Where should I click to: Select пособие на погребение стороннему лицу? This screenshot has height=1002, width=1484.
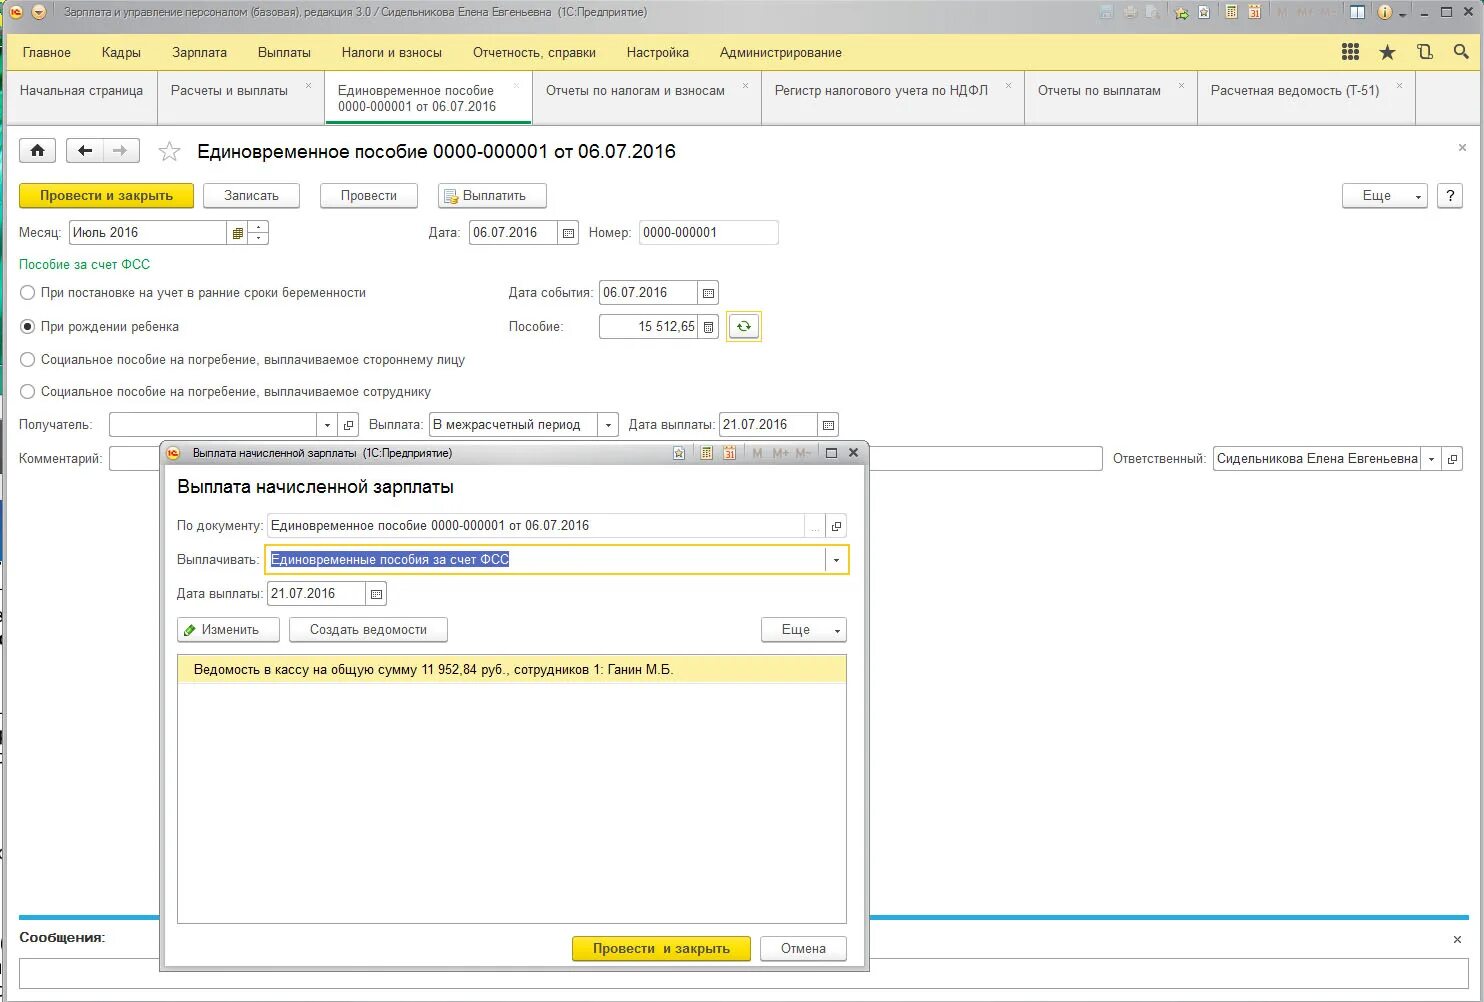[x=28, y=360]
